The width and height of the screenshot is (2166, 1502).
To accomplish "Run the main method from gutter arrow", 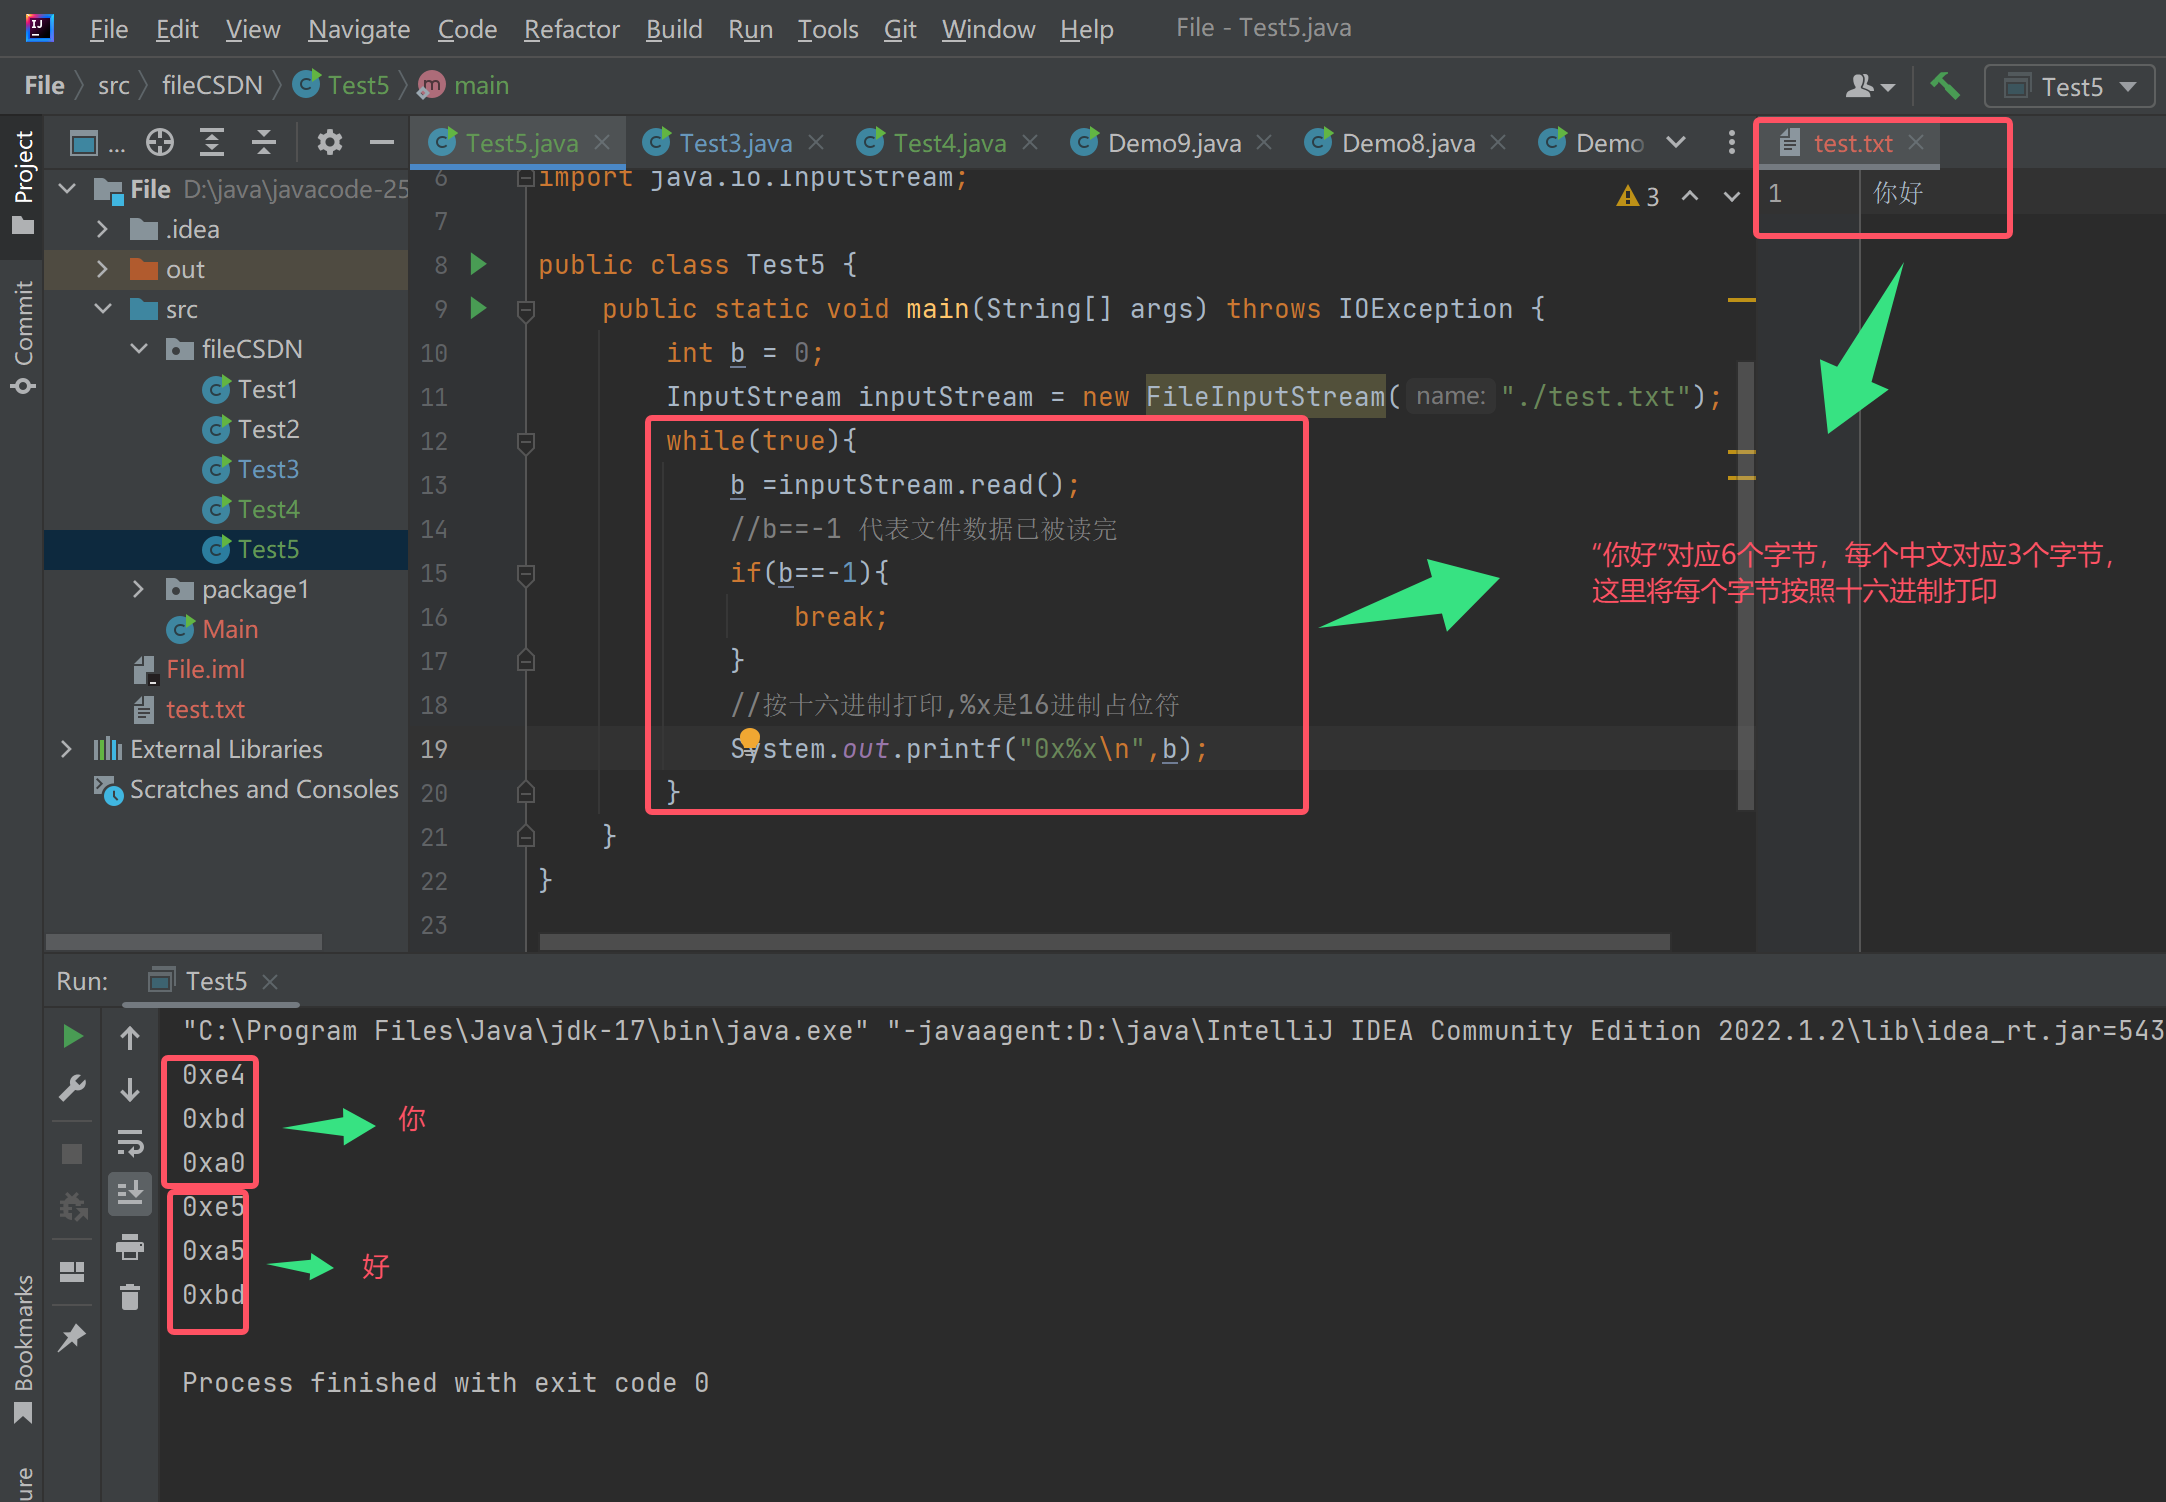I will coord(478,308).
